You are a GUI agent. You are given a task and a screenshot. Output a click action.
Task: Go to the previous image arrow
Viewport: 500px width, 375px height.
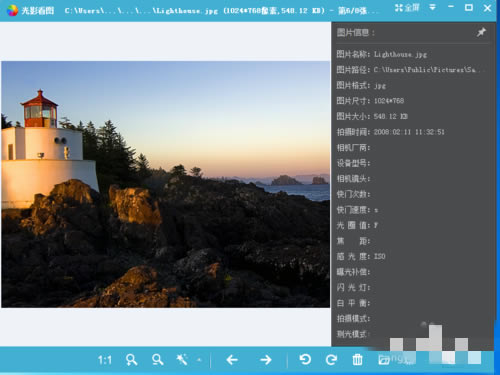pyautogui.click(x=232, y=360)
